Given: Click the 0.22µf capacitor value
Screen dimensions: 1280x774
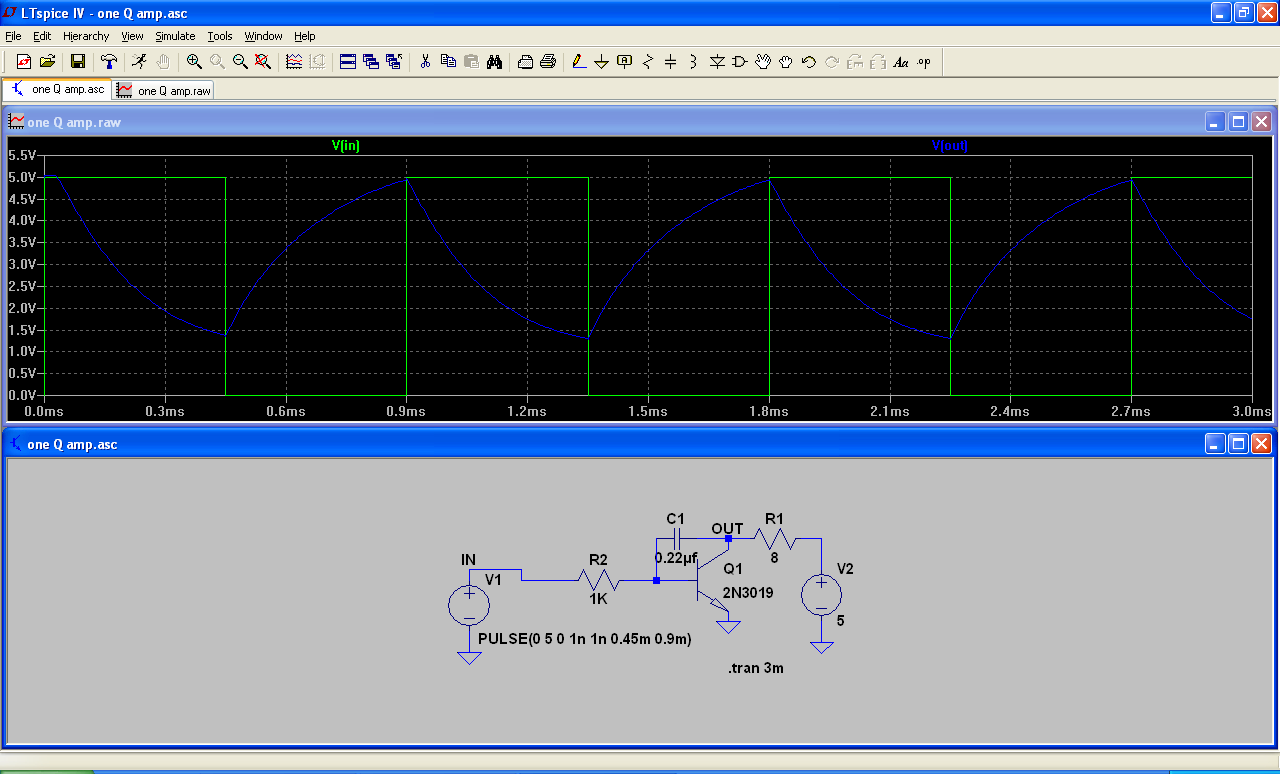Looking at the screenshot, I should click(x=676, y=557).
